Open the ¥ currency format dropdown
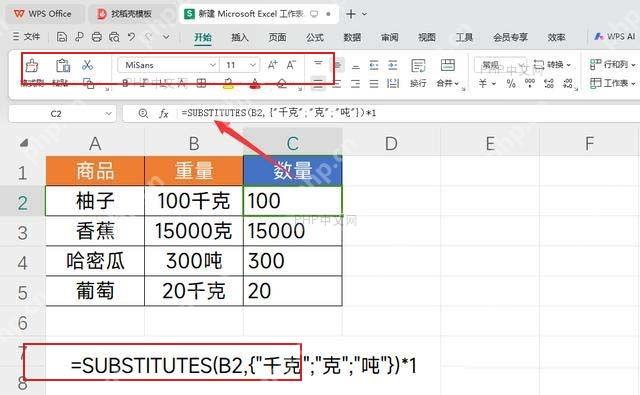This screenshot has width=640, height=395. (487, 84)
